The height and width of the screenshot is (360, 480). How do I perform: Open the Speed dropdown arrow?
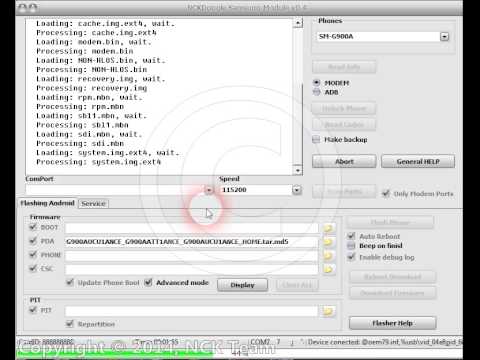click(x=297, y=190)
